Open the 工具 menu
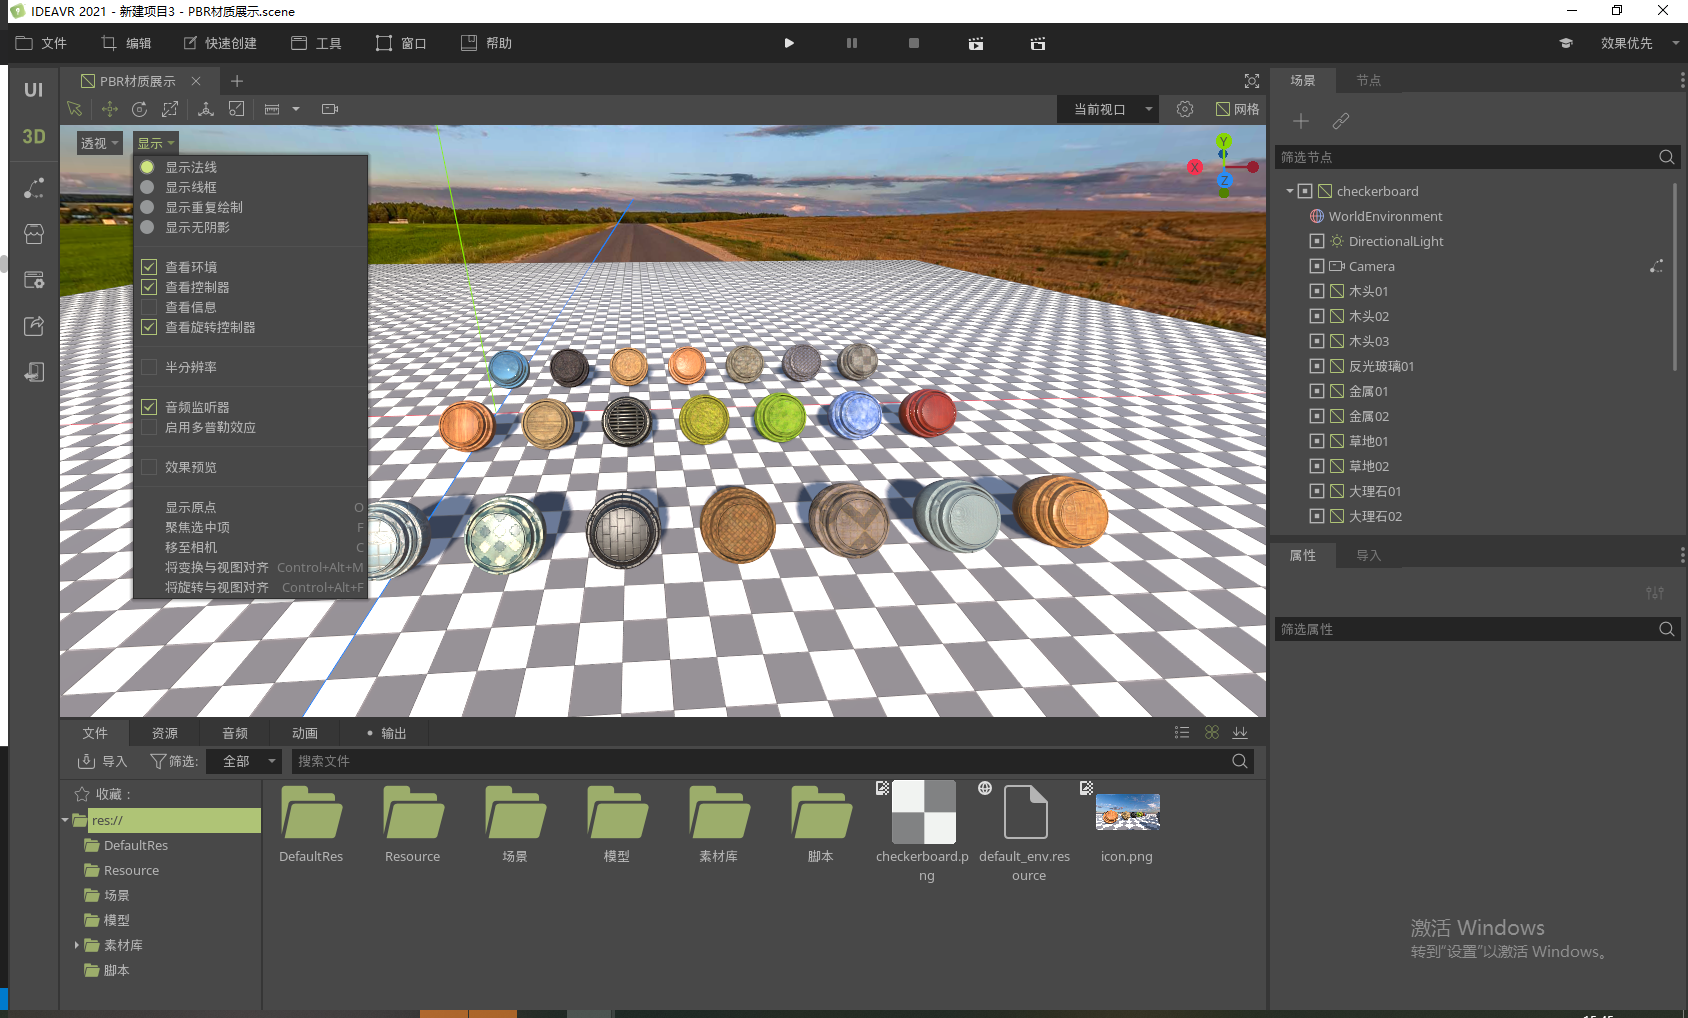 pos(316,43)
